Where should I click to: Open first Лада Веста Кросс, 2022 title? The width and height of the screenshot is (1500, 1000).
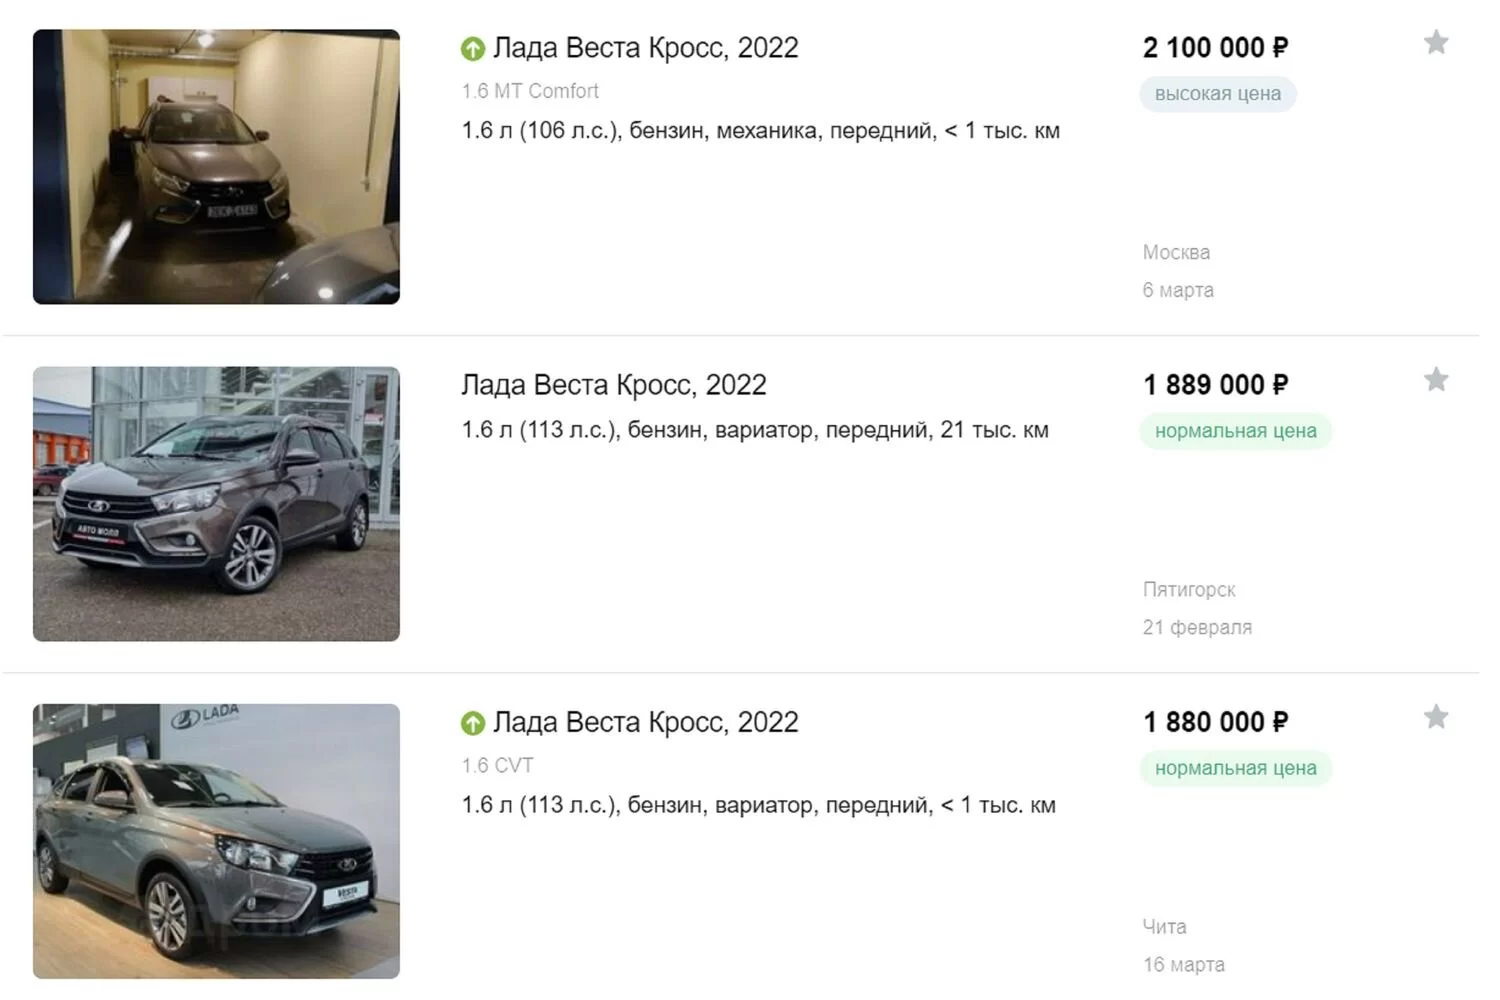pyautogui.click(x=646, y=48)
